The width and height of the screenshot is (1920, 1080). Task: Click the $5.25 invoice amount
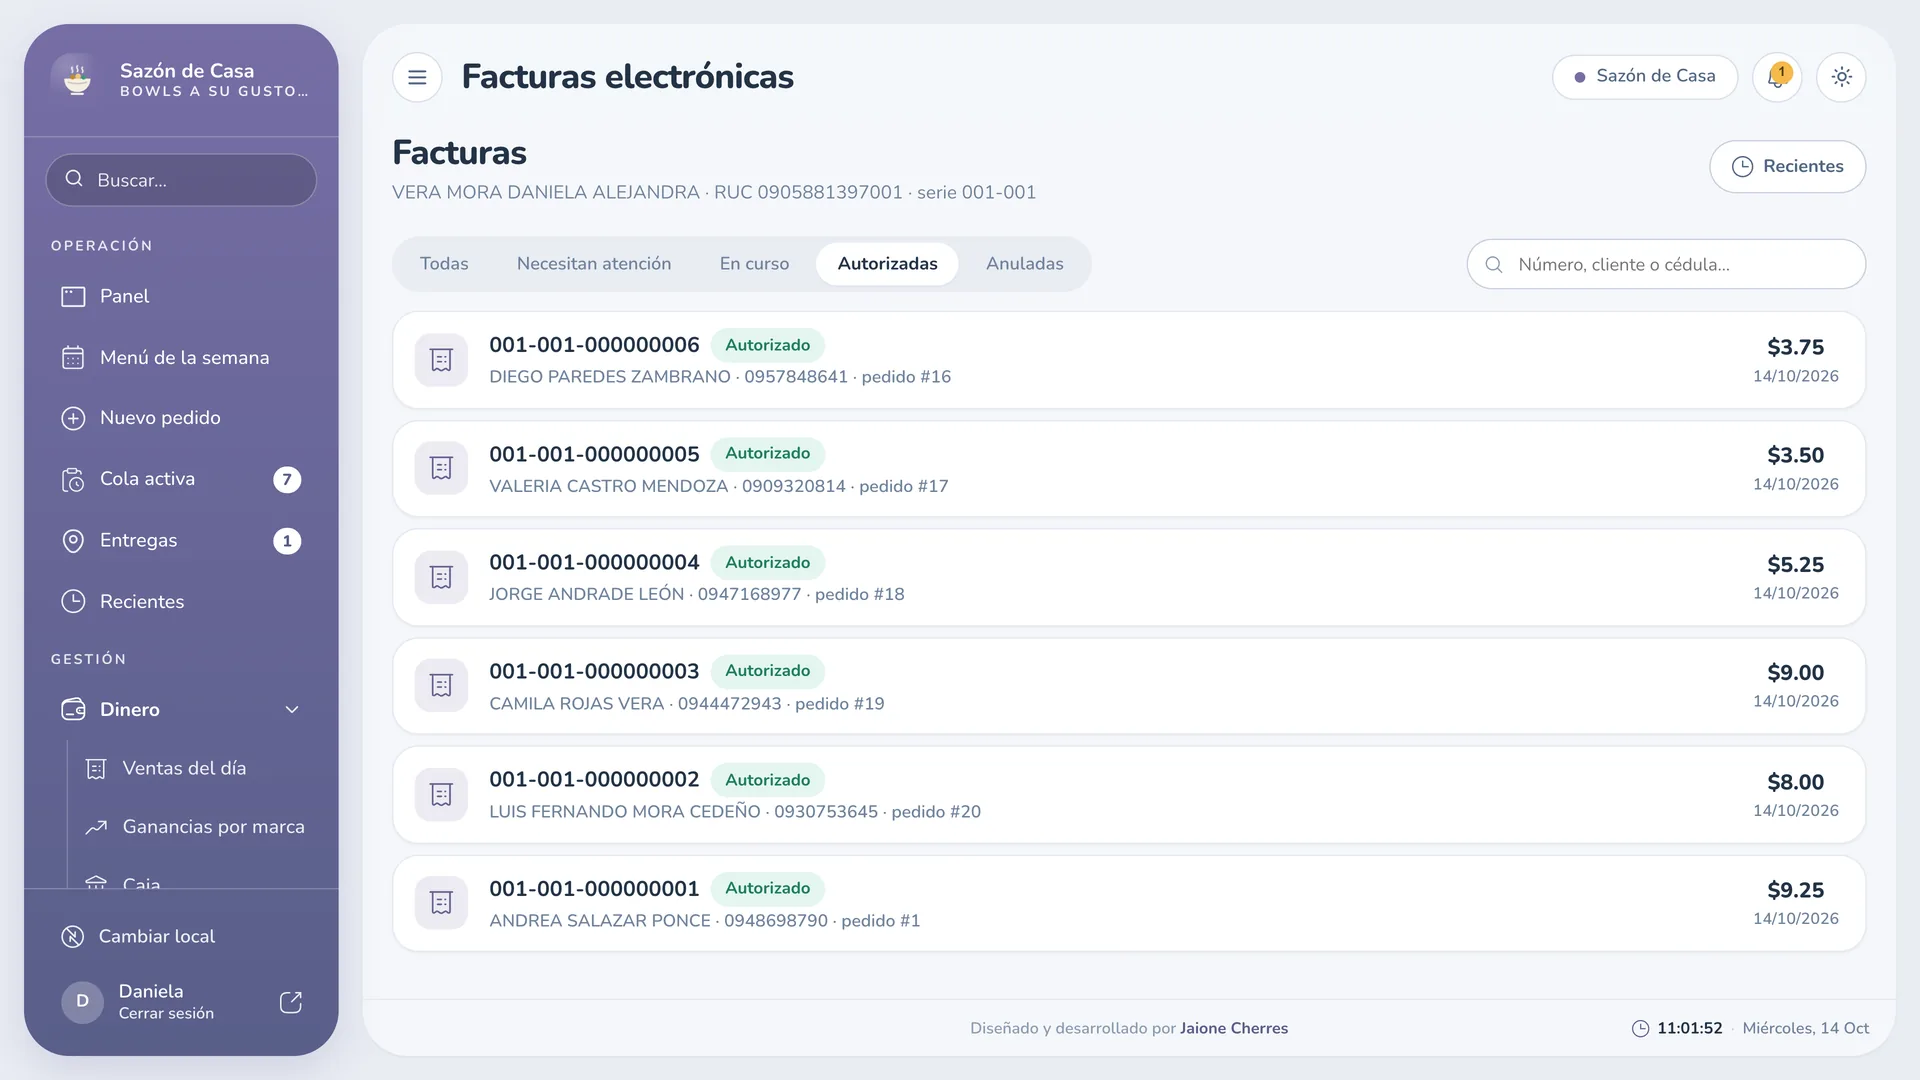[x=1795, y=565]
